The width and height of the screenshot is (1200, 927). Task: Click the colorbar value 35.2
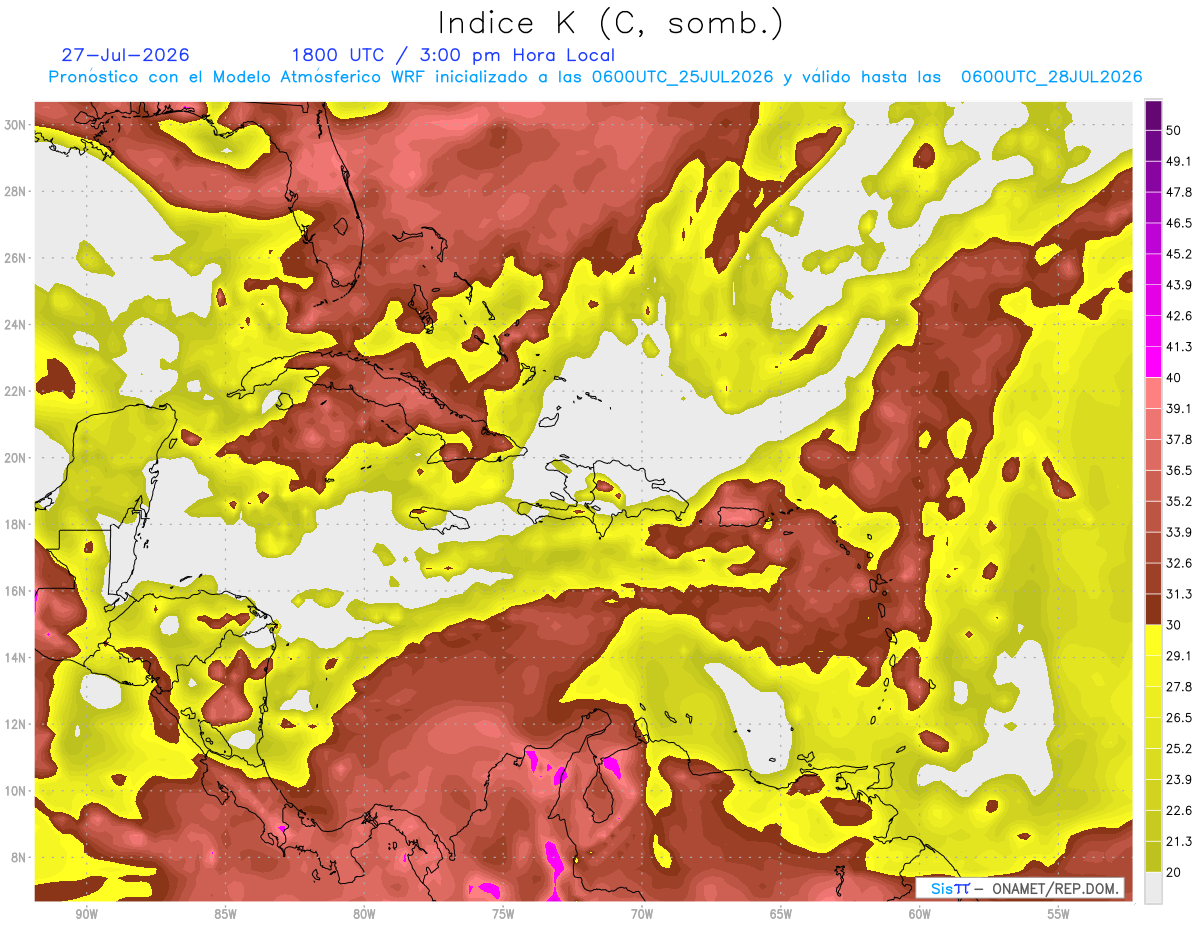click(x=1179, y=501)
